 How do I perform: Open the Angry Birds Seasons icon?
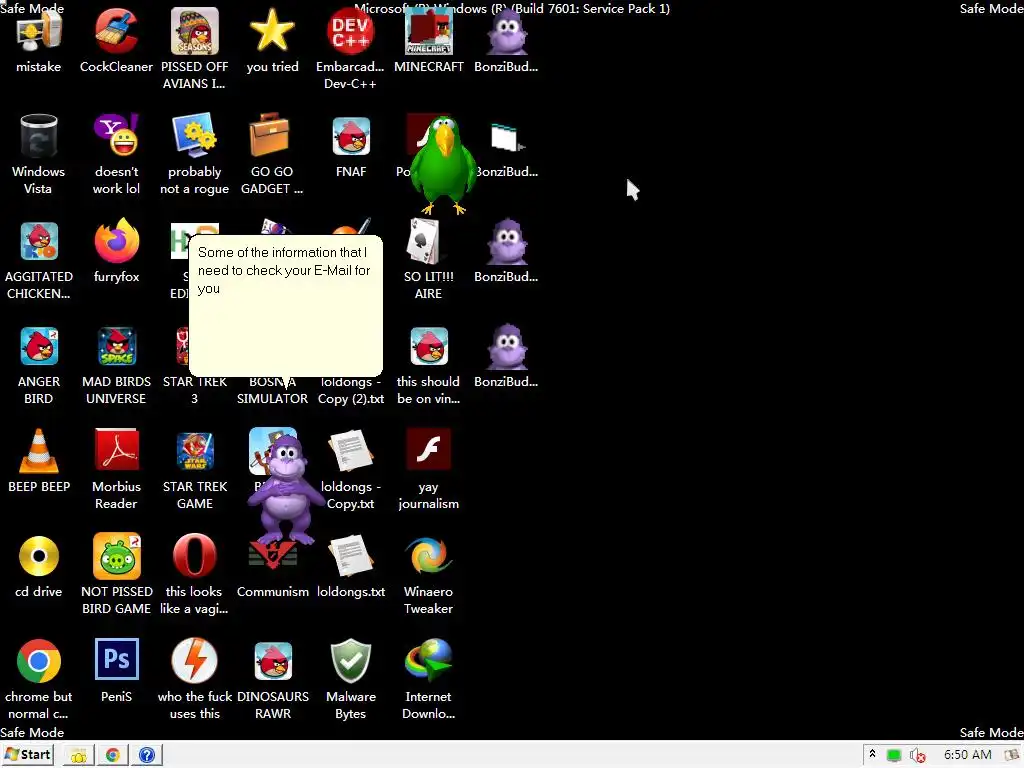(x=195, y=31)
